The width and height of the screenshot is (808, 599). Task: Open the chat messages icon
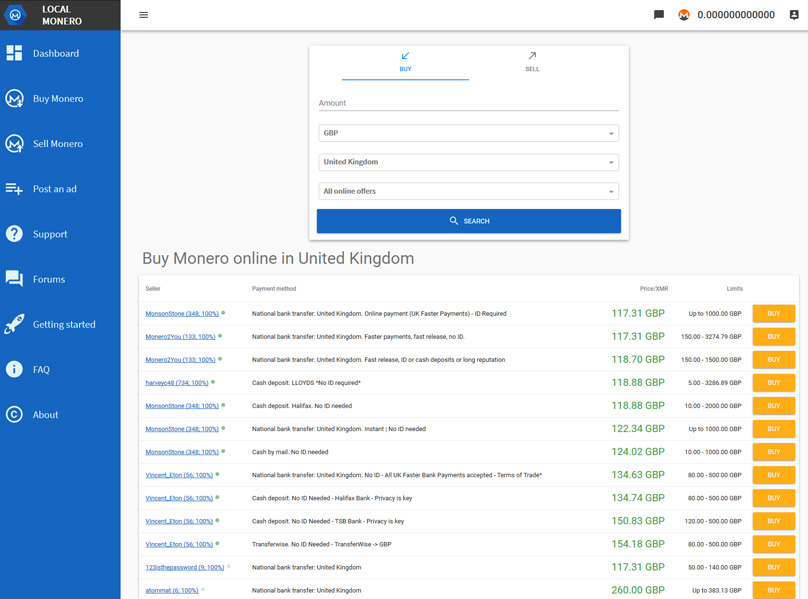659,15
